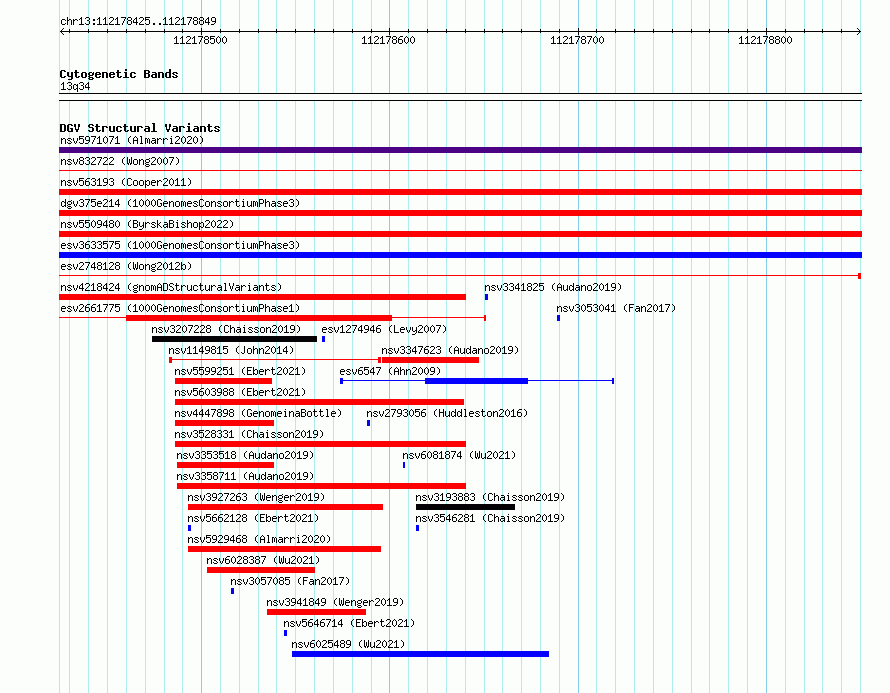
Task: Click nsv563193 (Cooper2011) label
Action: click(126, 182)
